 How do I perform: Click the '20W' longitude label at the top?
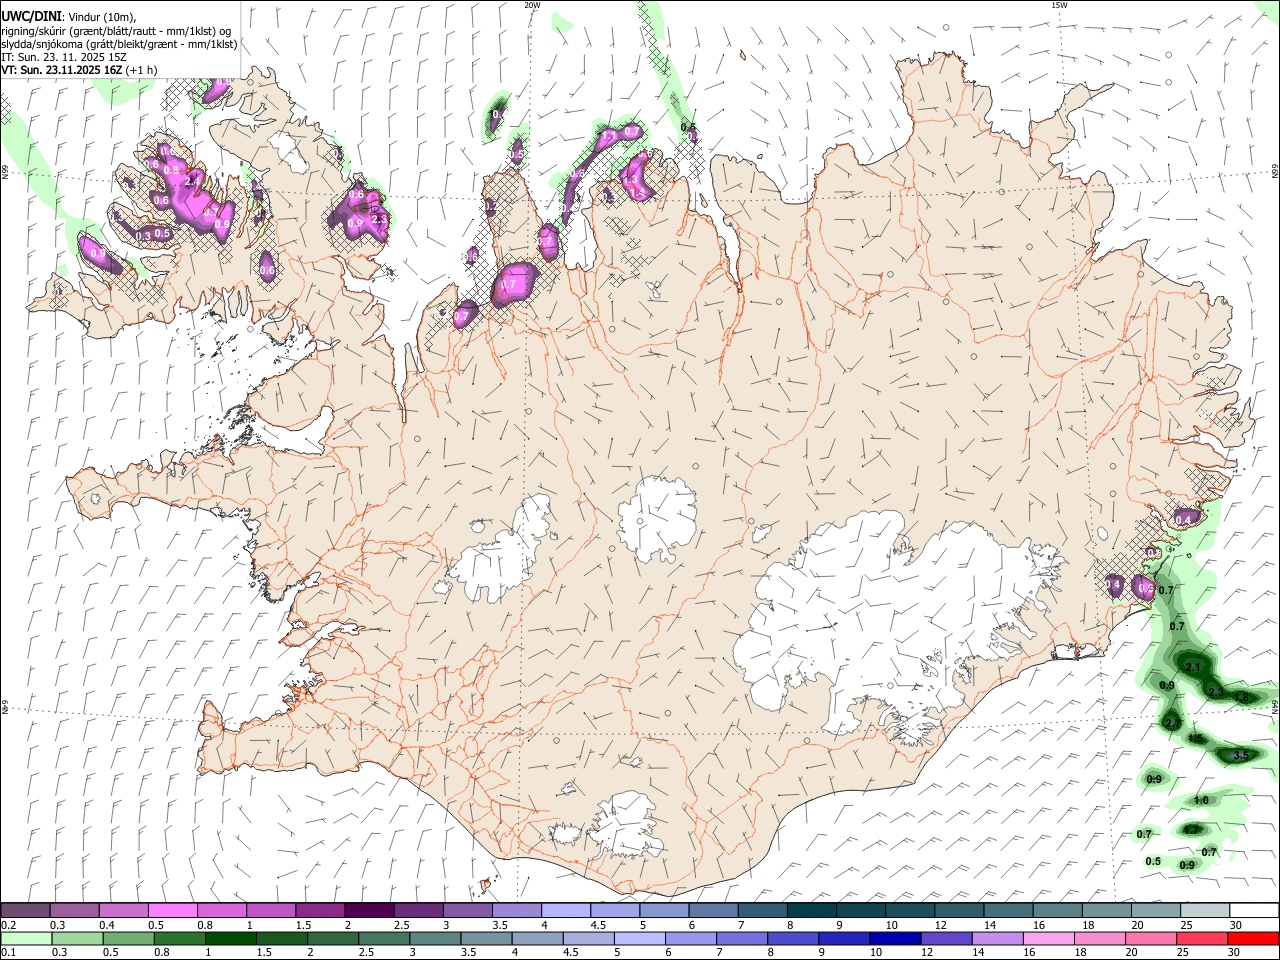(532, 5)
